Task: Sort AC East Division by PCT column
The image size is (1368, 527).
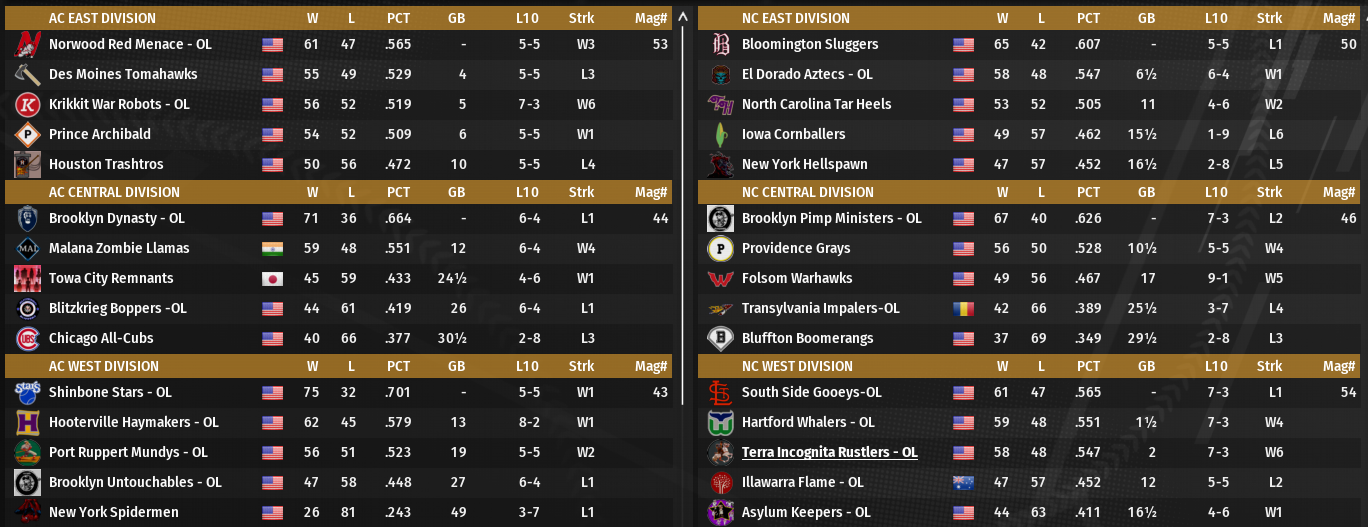Action: tap(398, 18)
